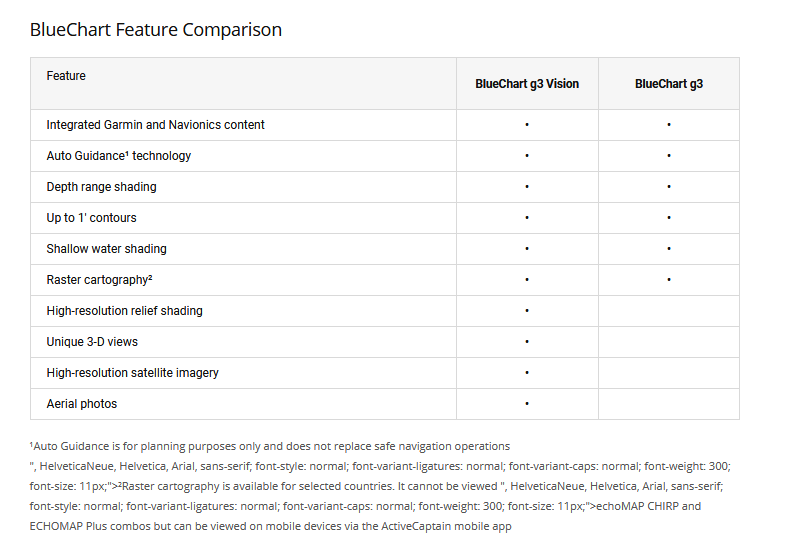Click the Aerial photos row label

pyautogui.click(x=81, y=404)
